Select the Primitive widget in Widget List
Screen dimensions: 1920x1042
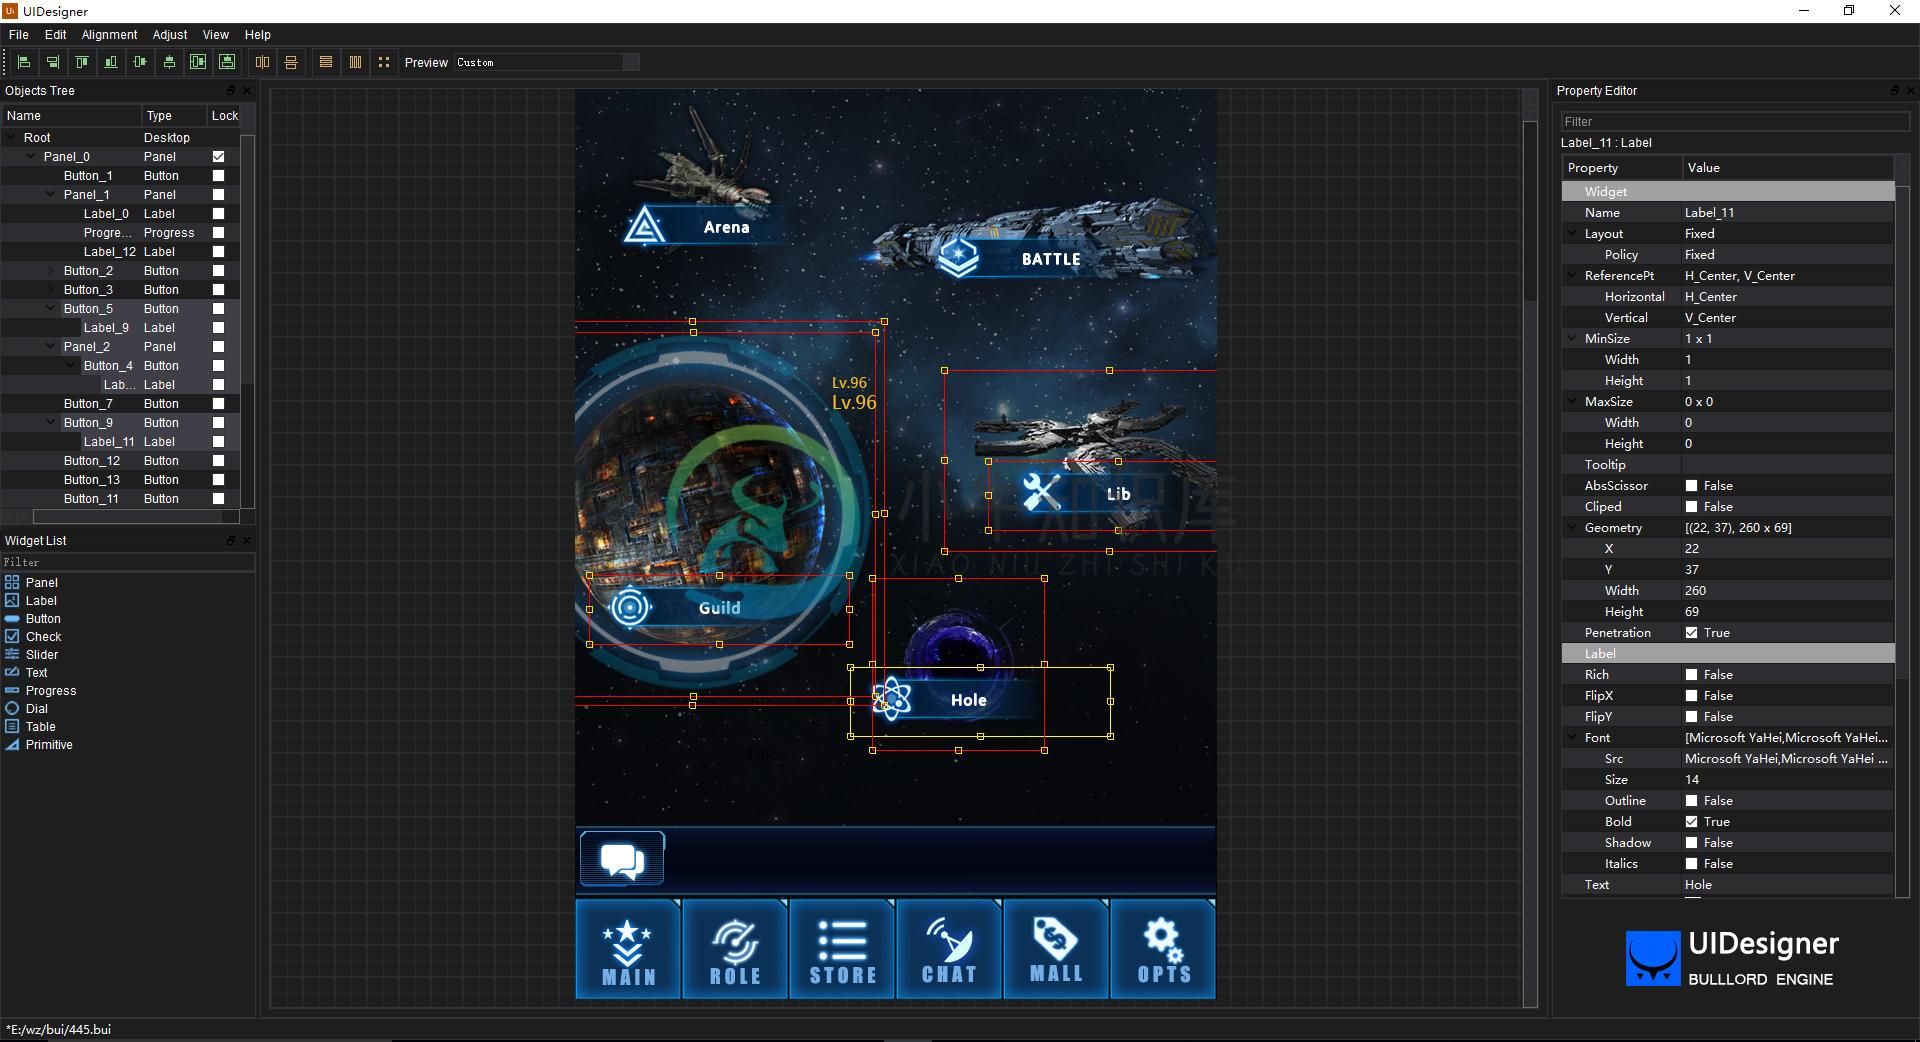49,744
